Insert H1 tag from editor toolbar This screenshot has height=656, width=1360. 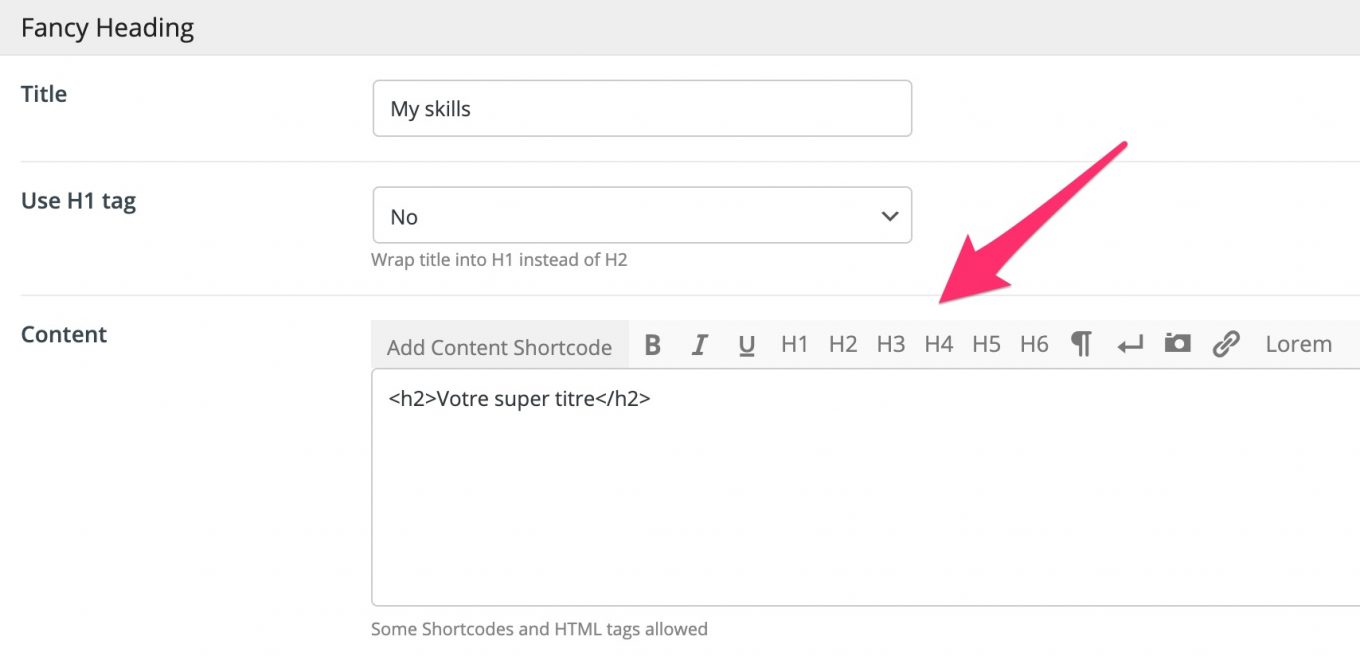pos(794,345)
